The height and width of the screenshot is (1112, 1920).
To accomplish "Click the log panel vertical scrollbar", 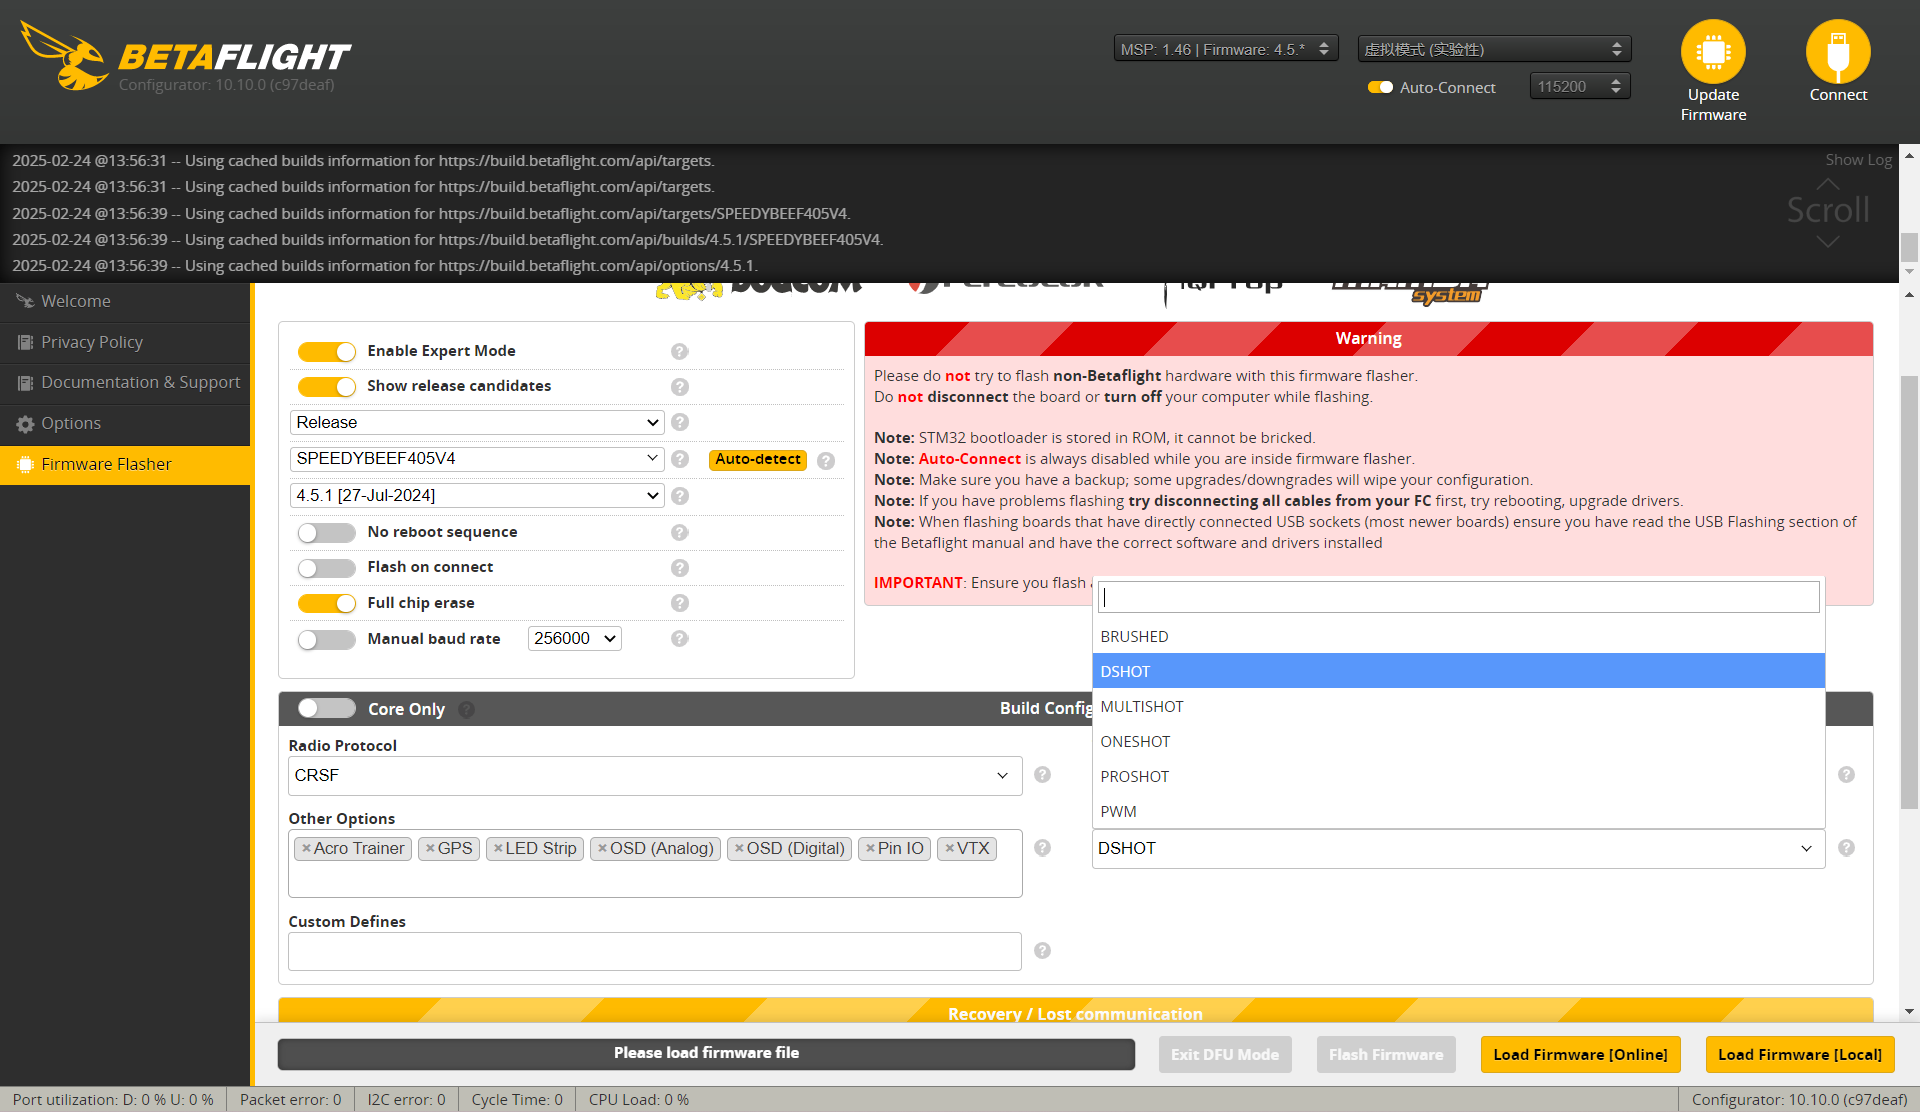I will click(1909, 213).
